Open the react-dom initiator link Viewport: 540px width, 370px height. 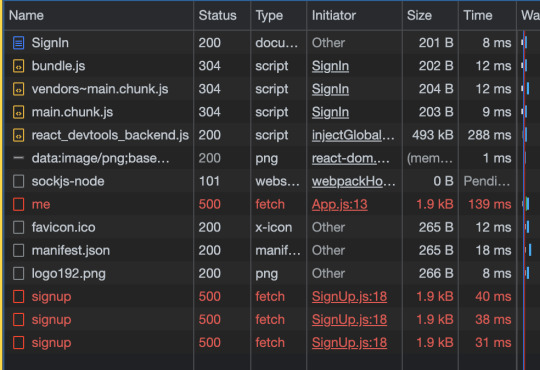pyautogui.click(x=351, y=158)
